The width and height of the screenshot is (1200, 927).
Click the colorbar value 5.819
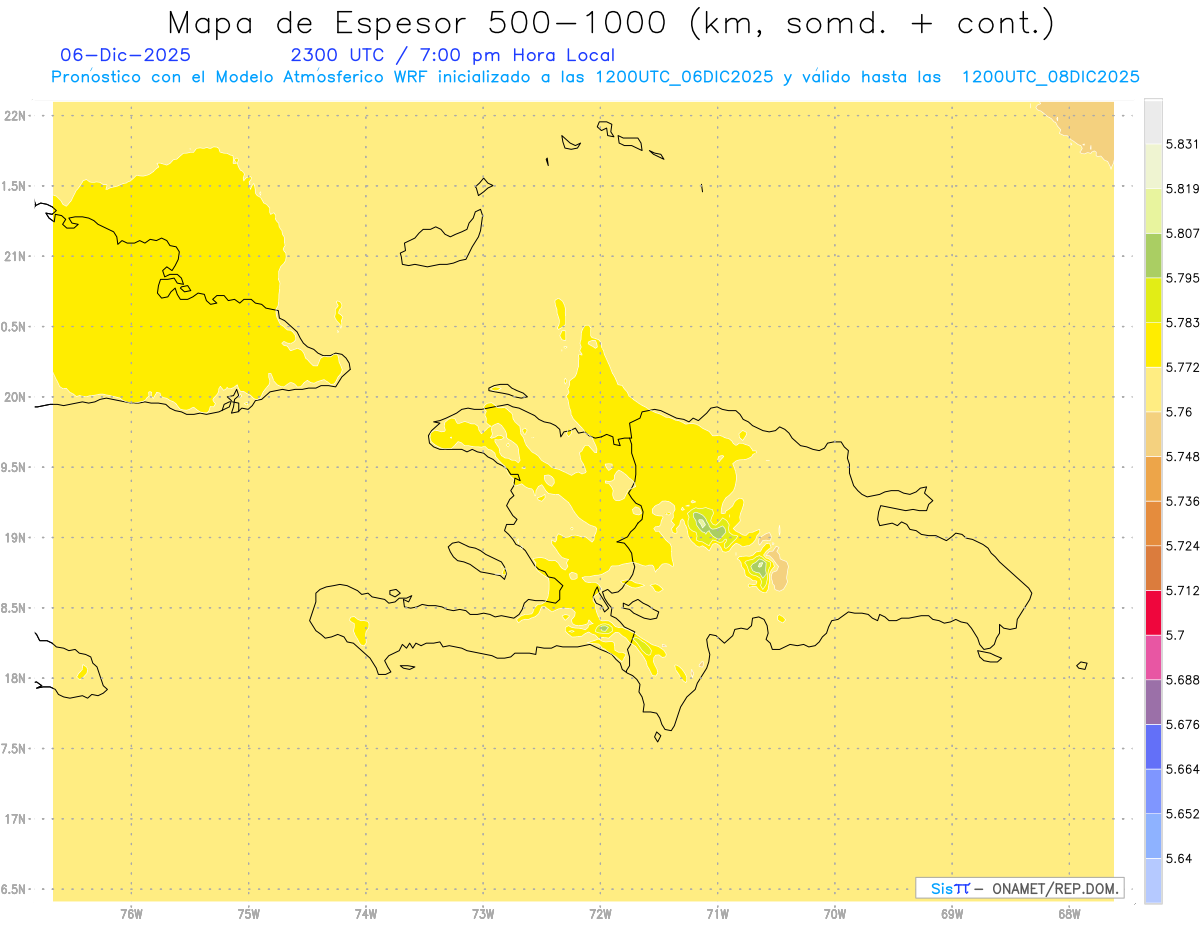coord(1182,189)
